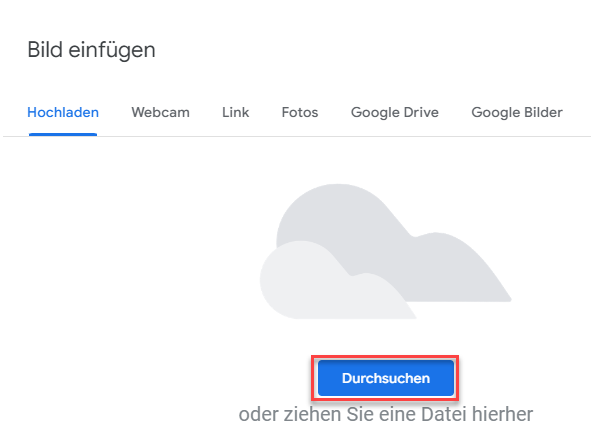Open the Google Bilder tab
Image resolution: width=591 pixels, height=446 pixels.
coord(517,112)
